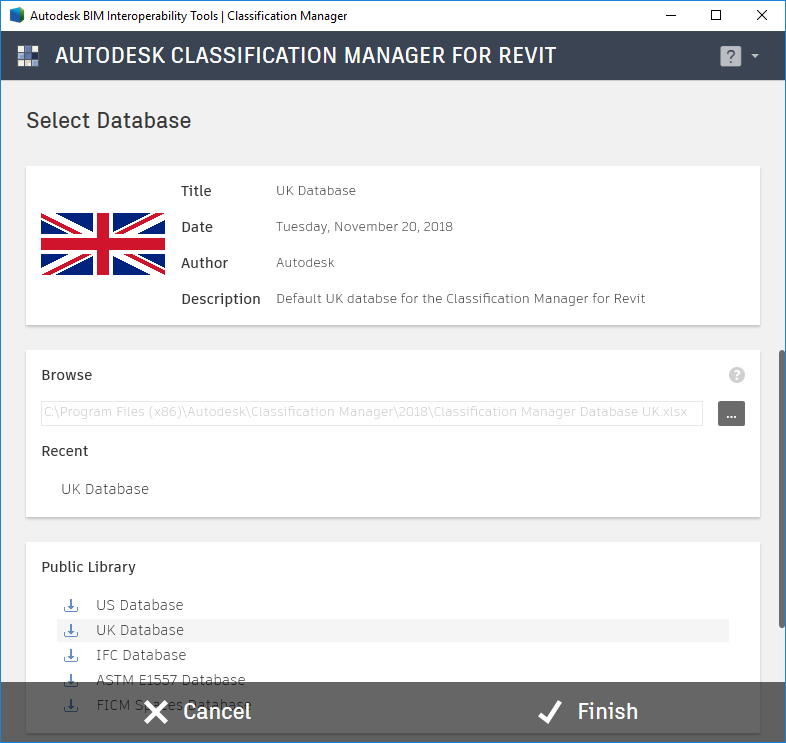Screen dimensions: 786x743
Task: Click the Cancel button
Action: pyautogui.click(x=198, y=712)
